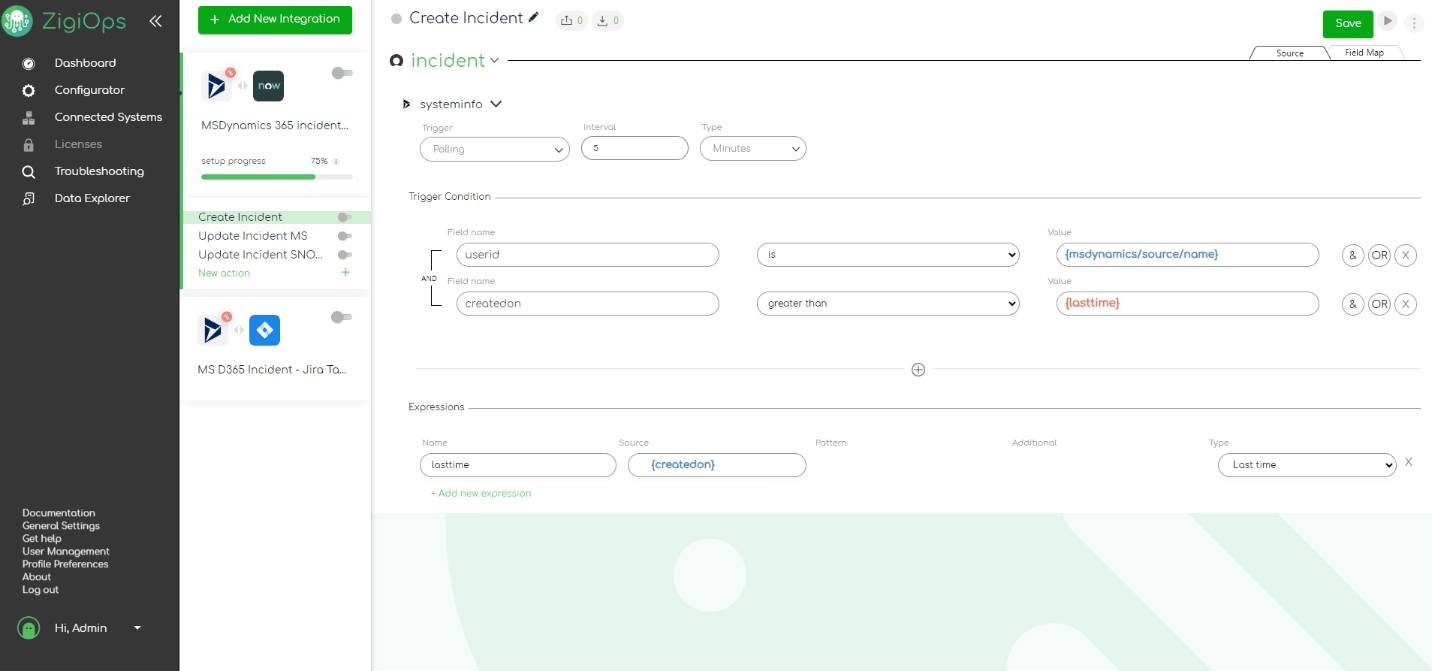Click the Connected Systems icon
The height and width of the screenshot is (671, 1432).
(29, 117)
